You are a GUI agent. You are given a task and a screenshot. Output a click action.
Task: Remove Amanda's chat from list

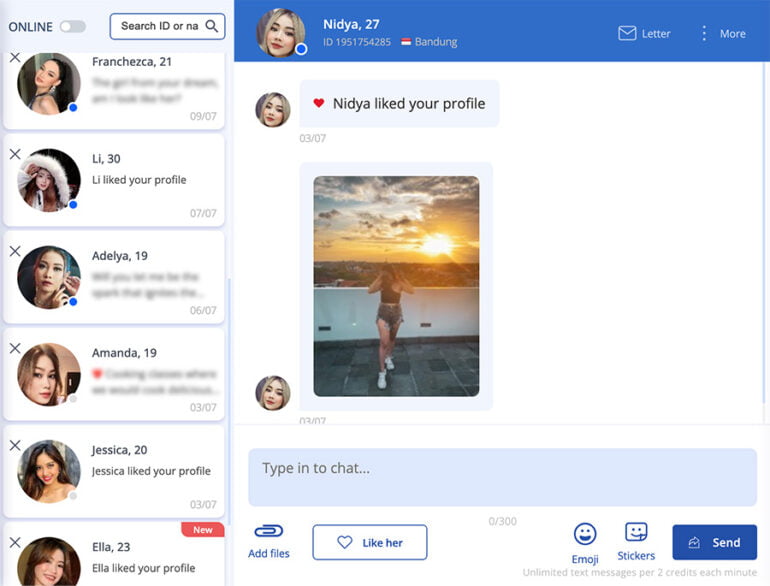tap(15, 348)
